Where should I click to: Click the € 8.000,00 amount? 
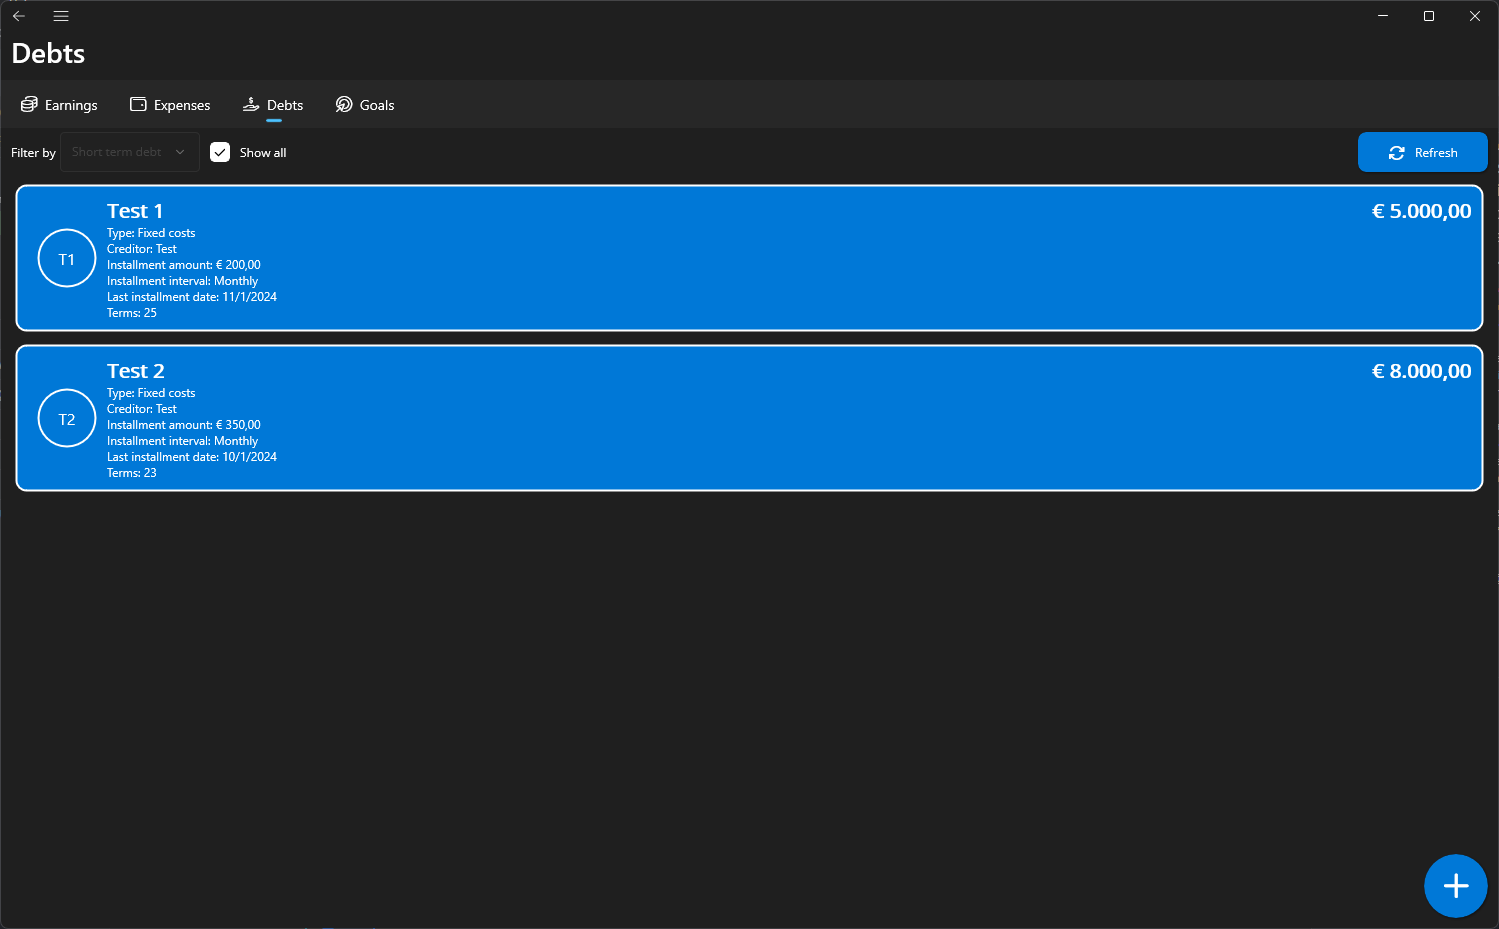tap(1421, 371)
